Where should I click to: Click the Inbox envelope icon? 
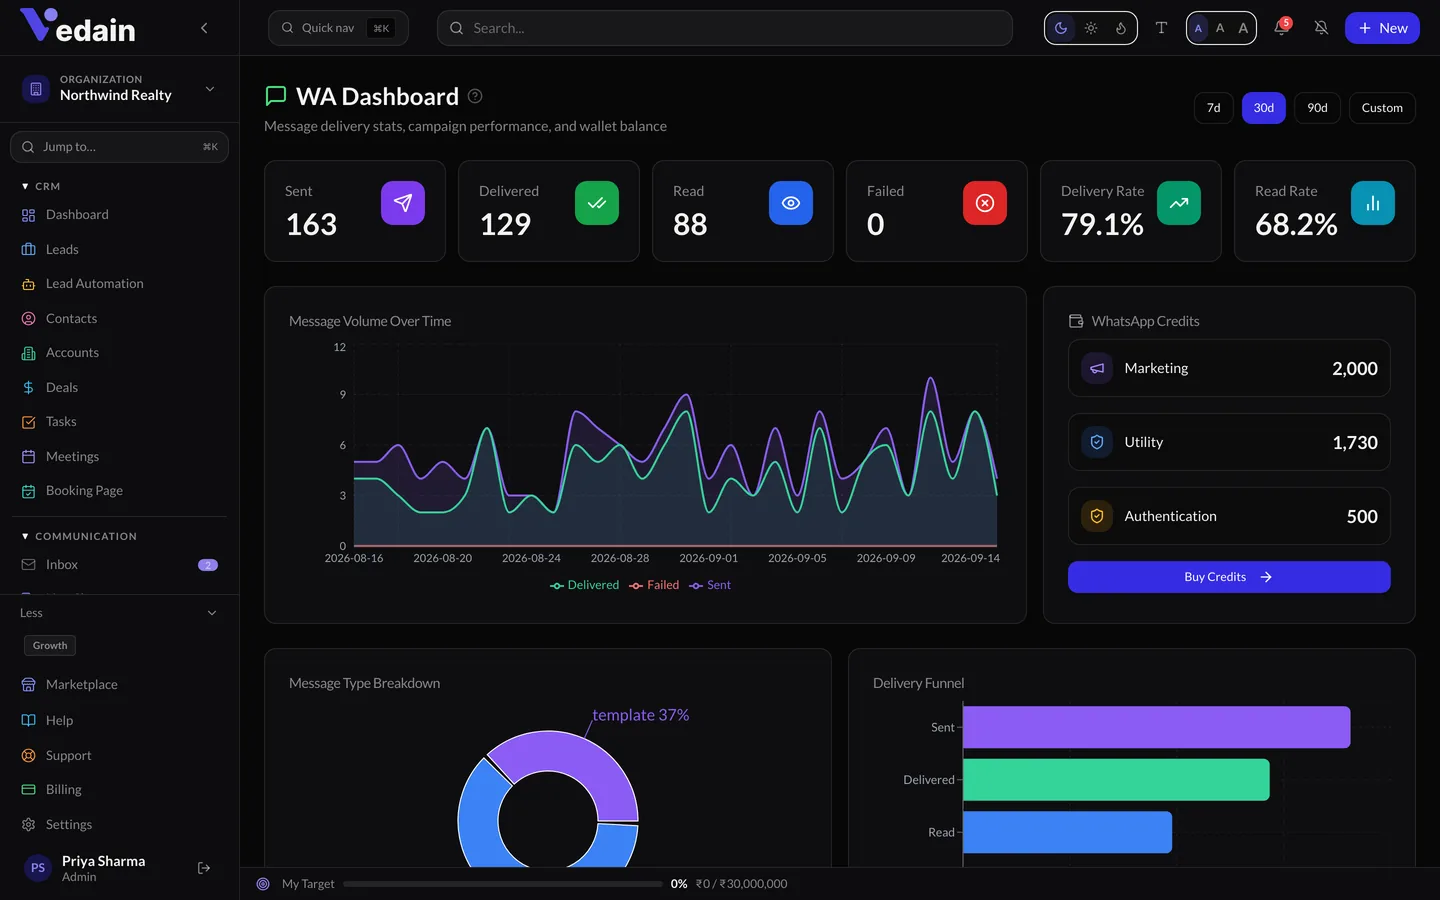coord(28,565)
